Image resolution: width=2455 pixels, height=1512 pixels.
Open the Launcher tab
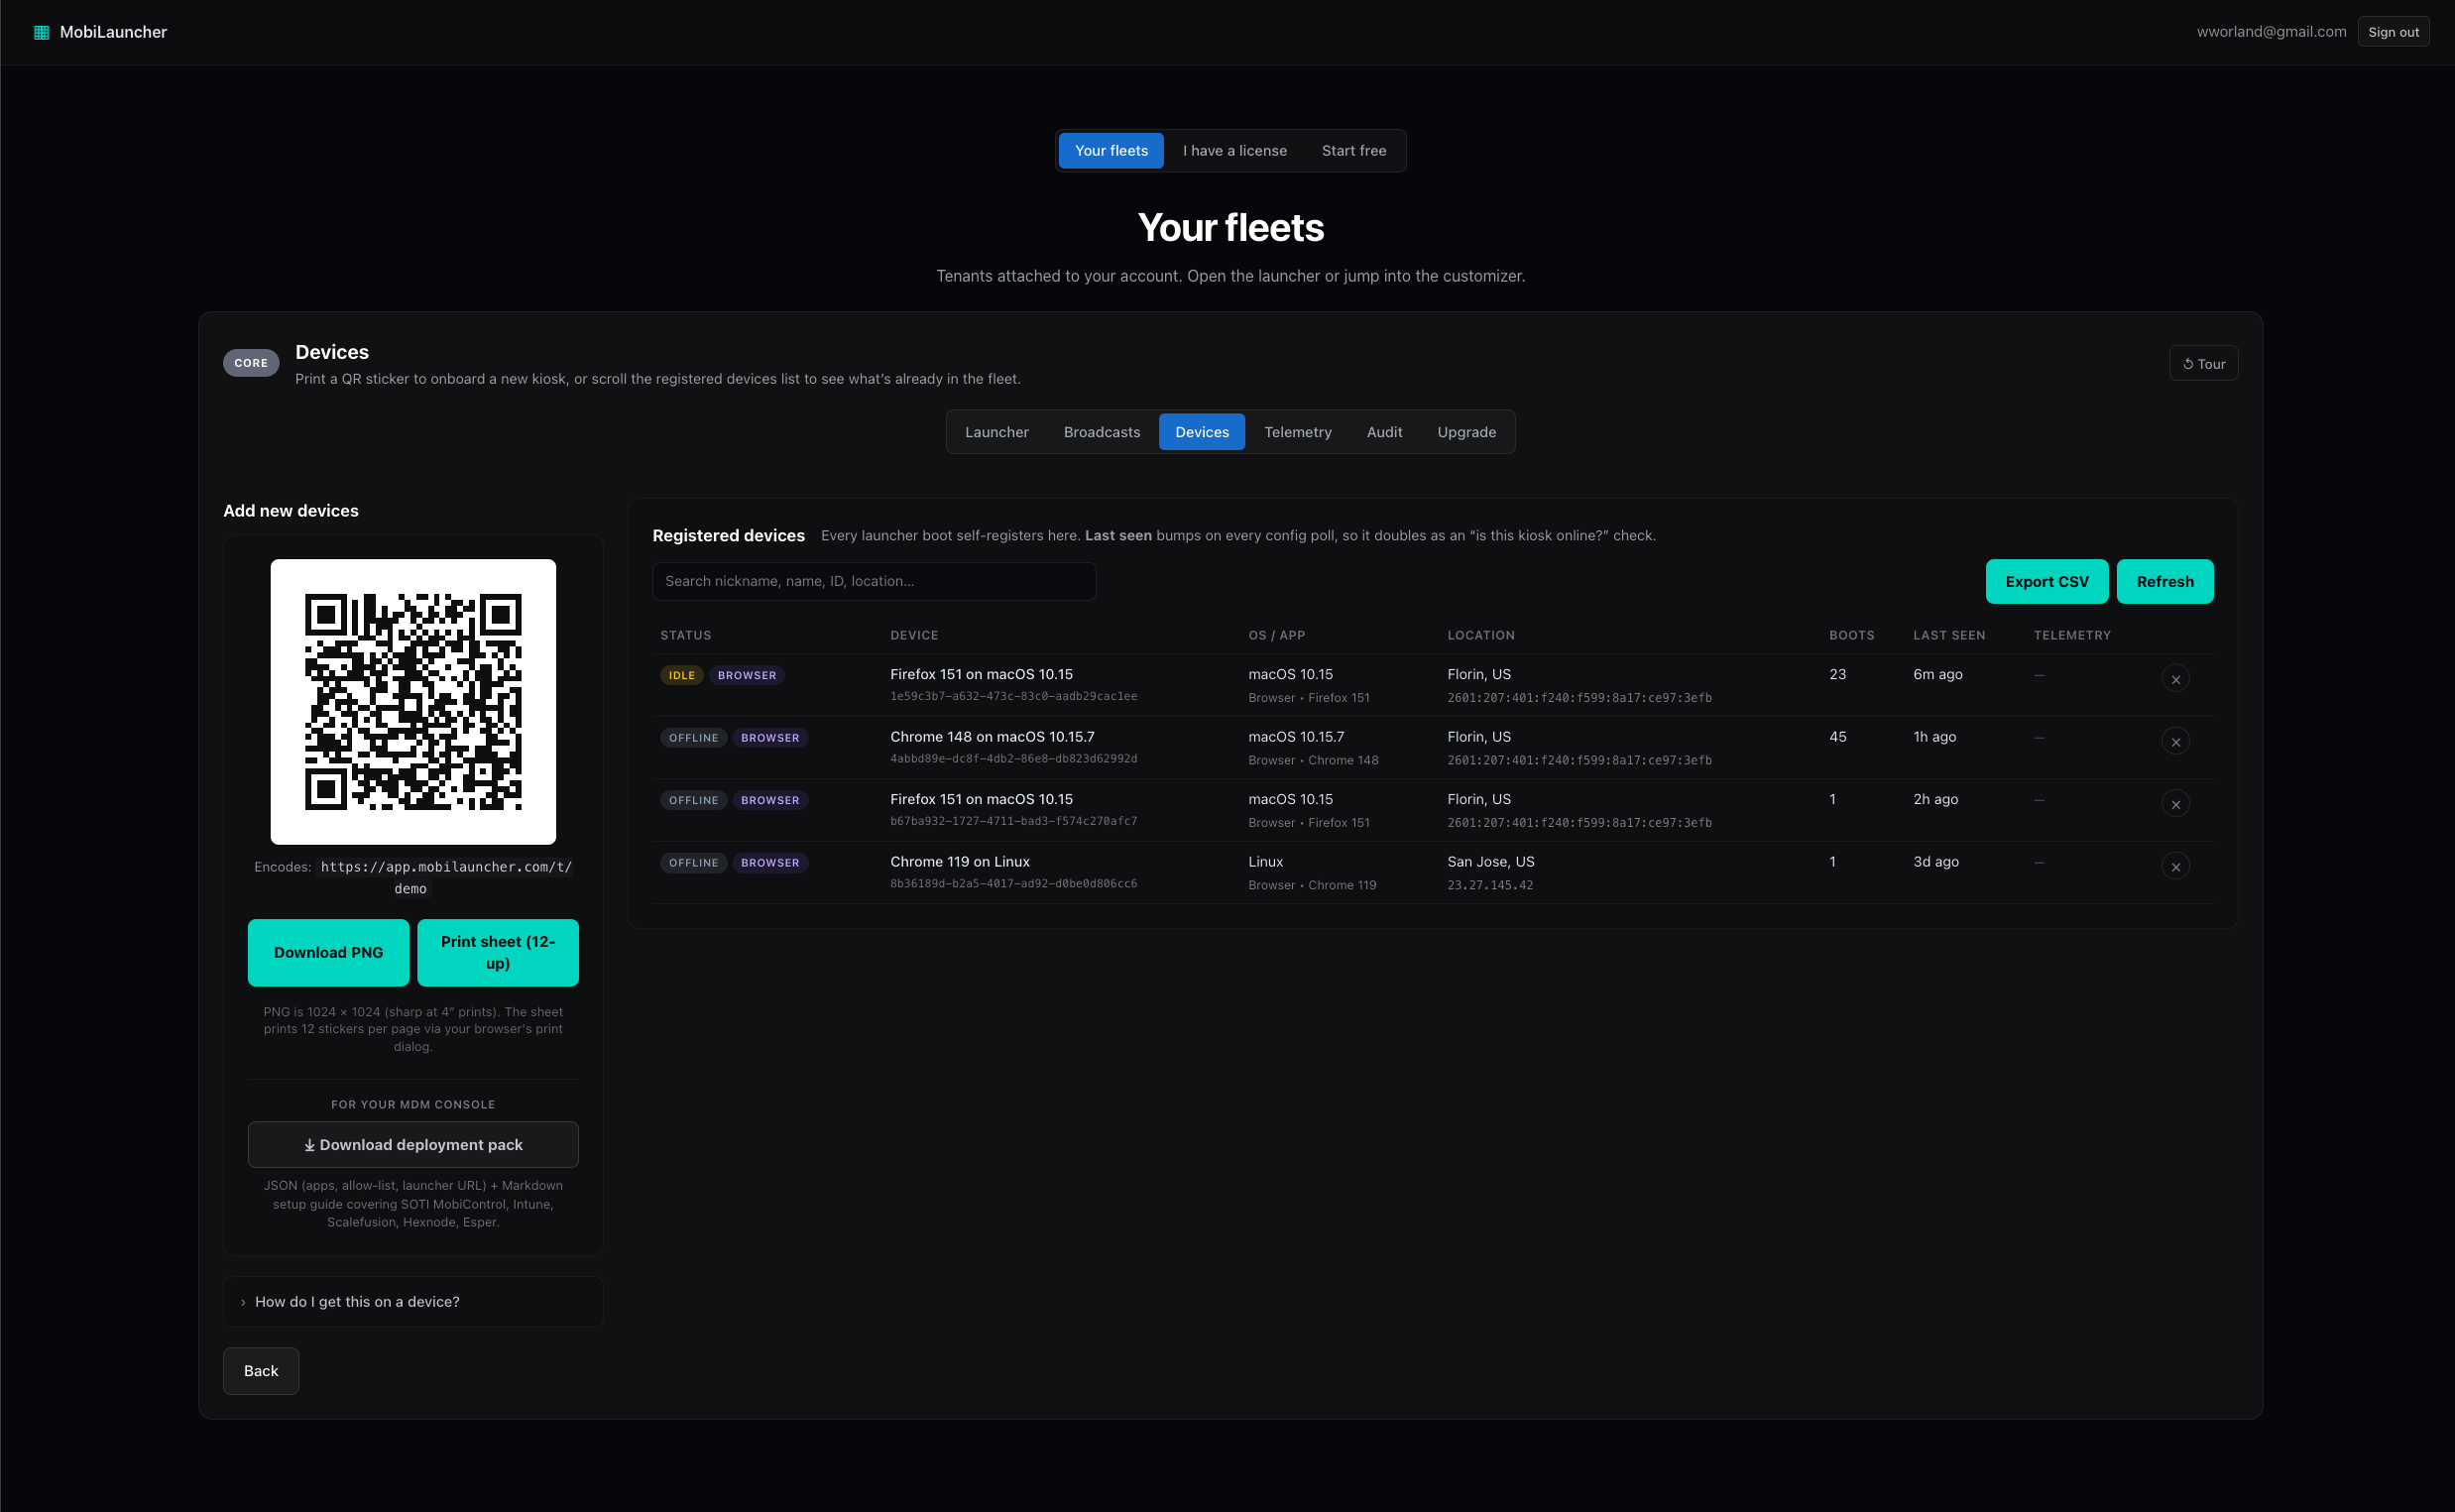[x=996, y=432]
